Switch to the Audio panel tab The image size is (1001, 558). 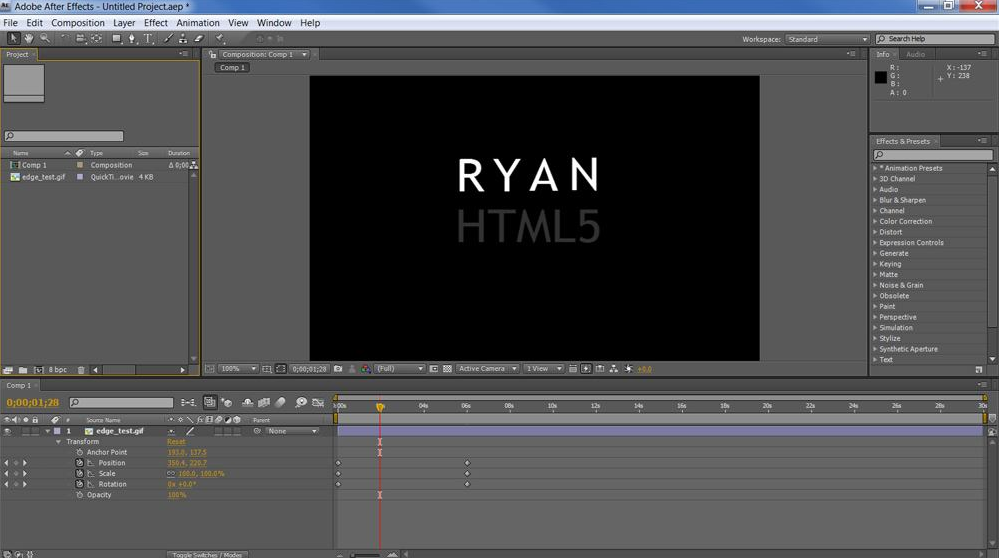click(915, 54)
